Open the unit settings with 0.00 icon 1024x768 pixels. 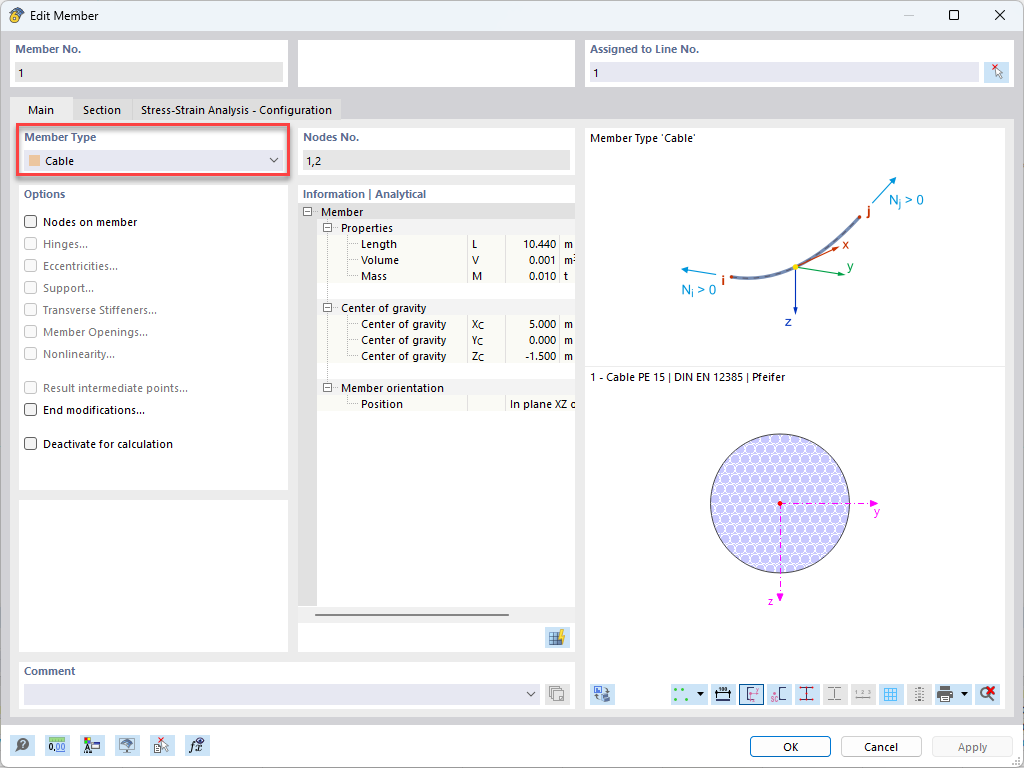click(58, 745)
